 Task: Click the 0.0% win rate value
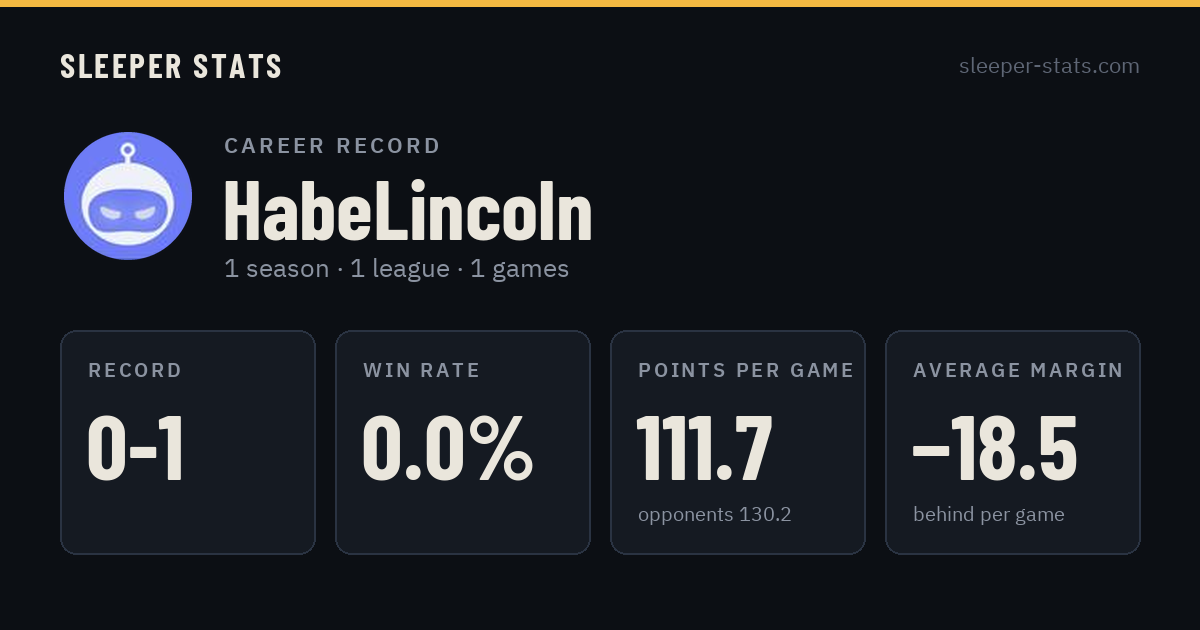448,449
